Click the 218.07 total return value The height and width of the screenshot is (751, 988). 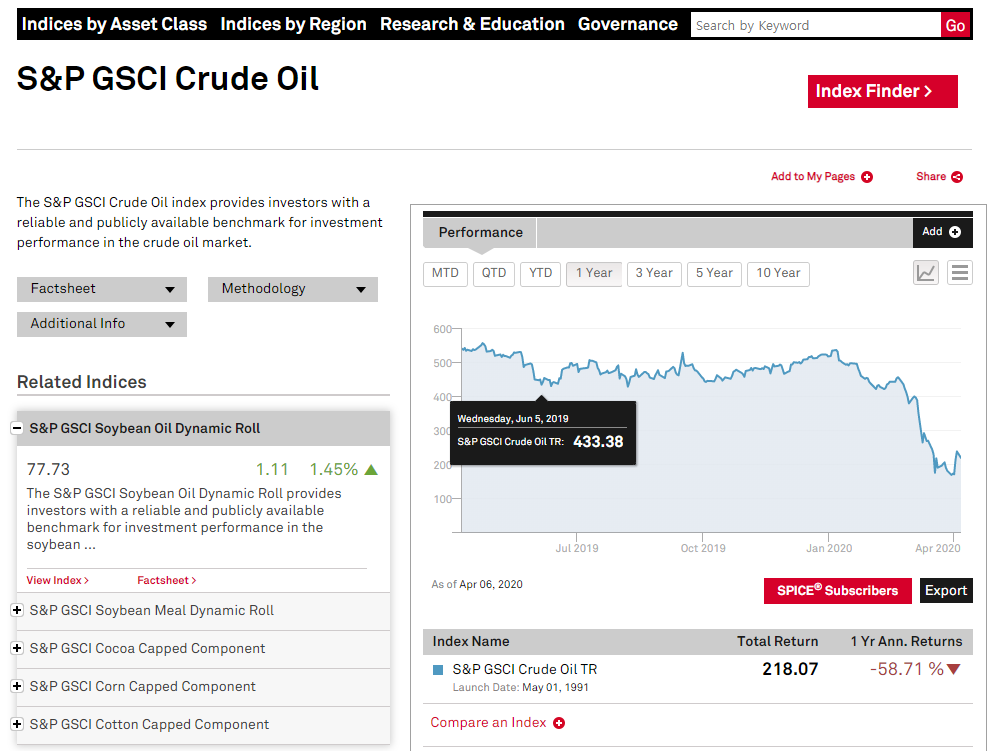click(790, 669)
